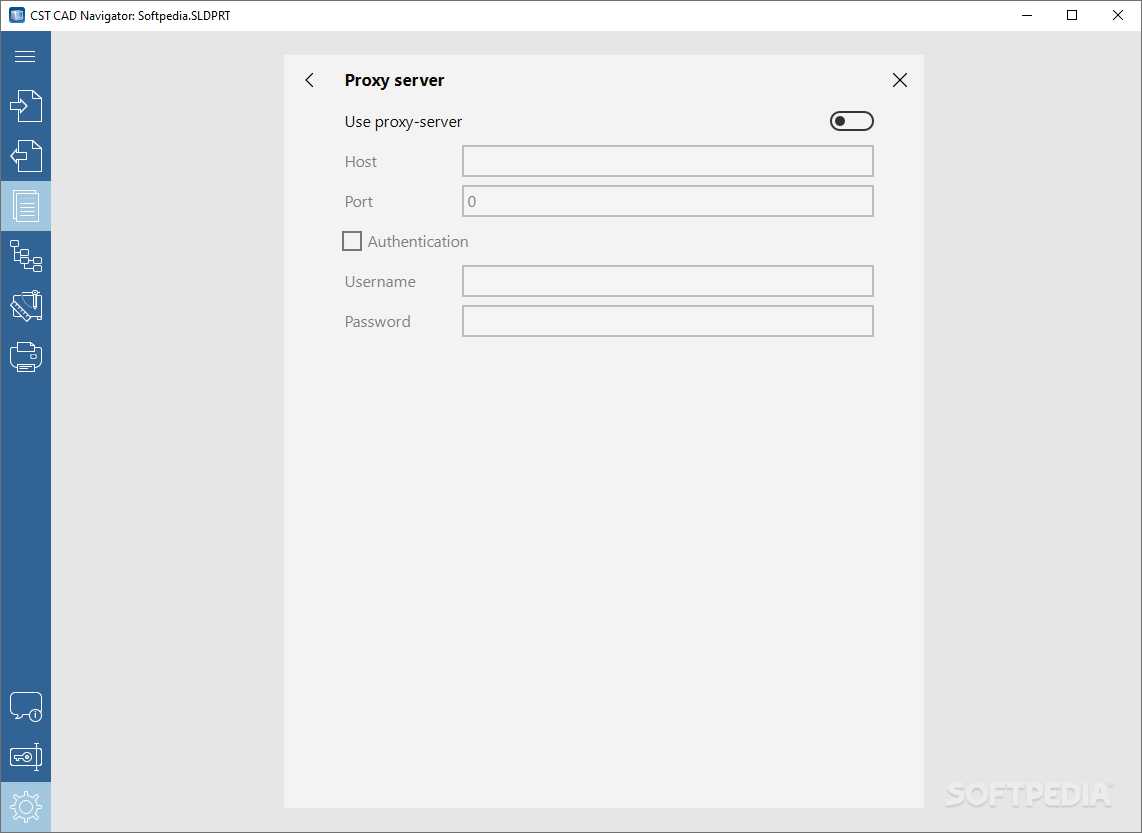Toggle the Use proxy-server switch
Screen dimensions: 1142x833
click(851, 121)
